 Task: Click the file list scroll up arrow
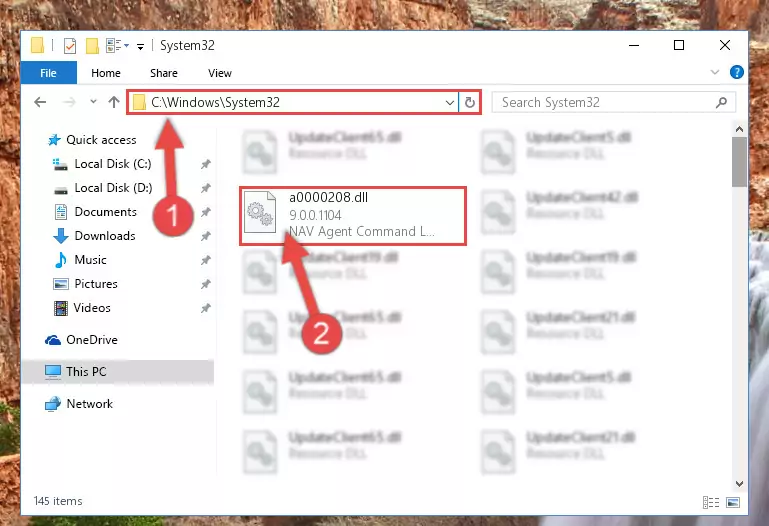pos(739,129)
